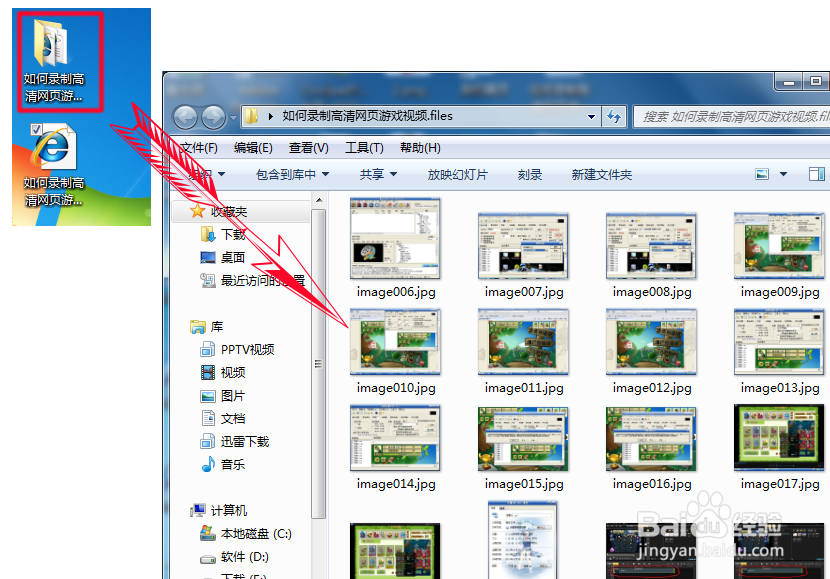The height and width of the screenshot is (579, 830).
Task: Click the 新建文件夹 (New folder) button
Action: [602, 173]
